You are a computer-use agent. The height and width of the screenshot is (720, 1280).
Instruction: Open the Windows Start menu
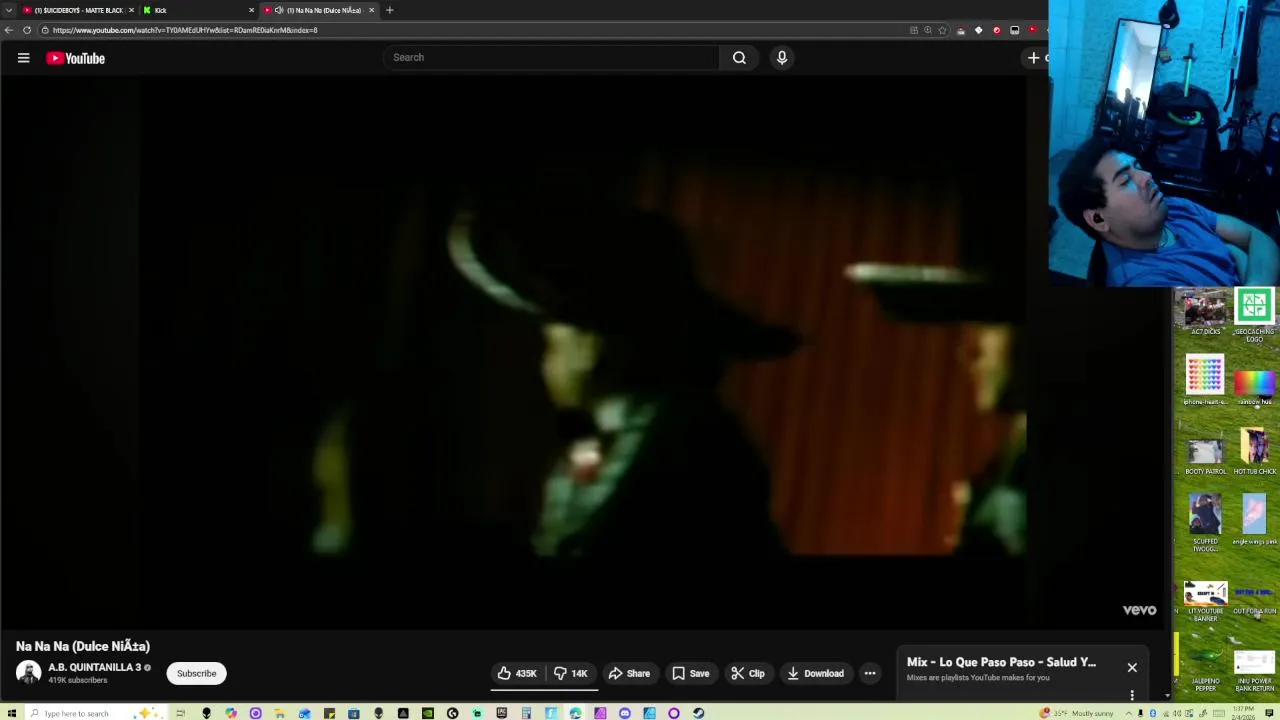click(x=12, y=713)
